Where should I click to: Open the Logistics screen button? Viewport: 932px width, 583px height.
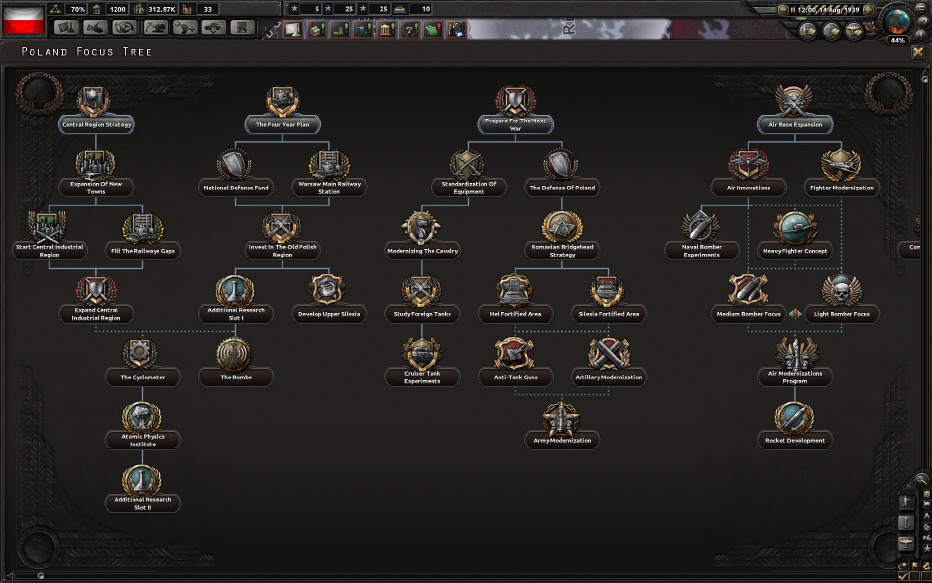[x=243, y=28]
